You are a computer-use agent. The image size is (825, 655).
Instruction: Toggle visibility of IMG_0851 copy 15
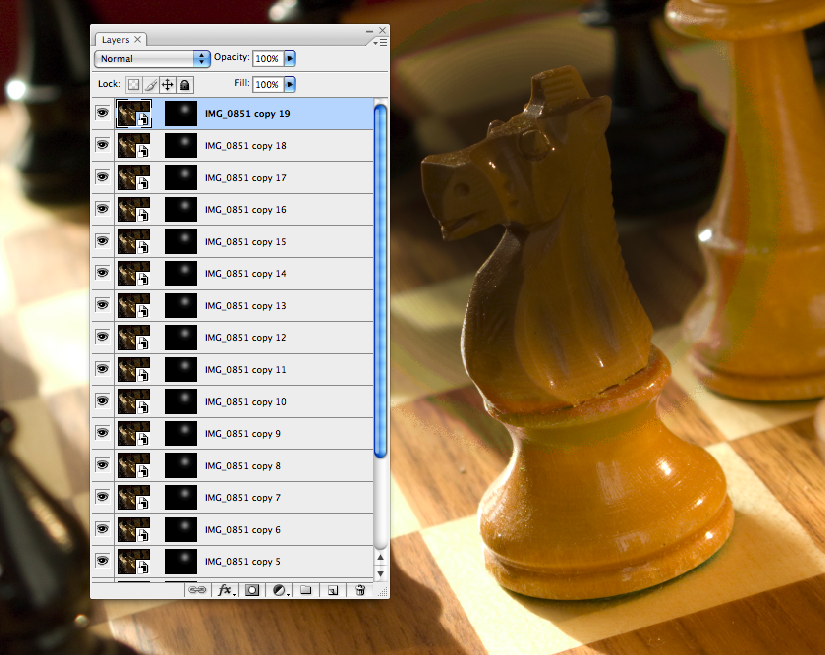point(103,241)
